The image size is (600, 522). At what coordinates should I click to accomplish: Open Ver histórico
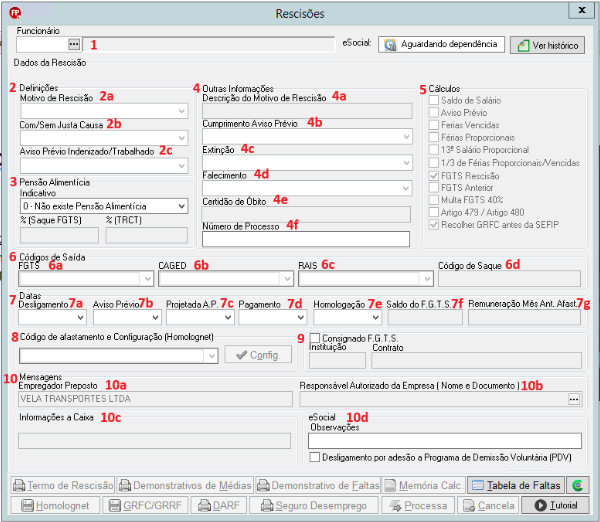click(547, 45)
